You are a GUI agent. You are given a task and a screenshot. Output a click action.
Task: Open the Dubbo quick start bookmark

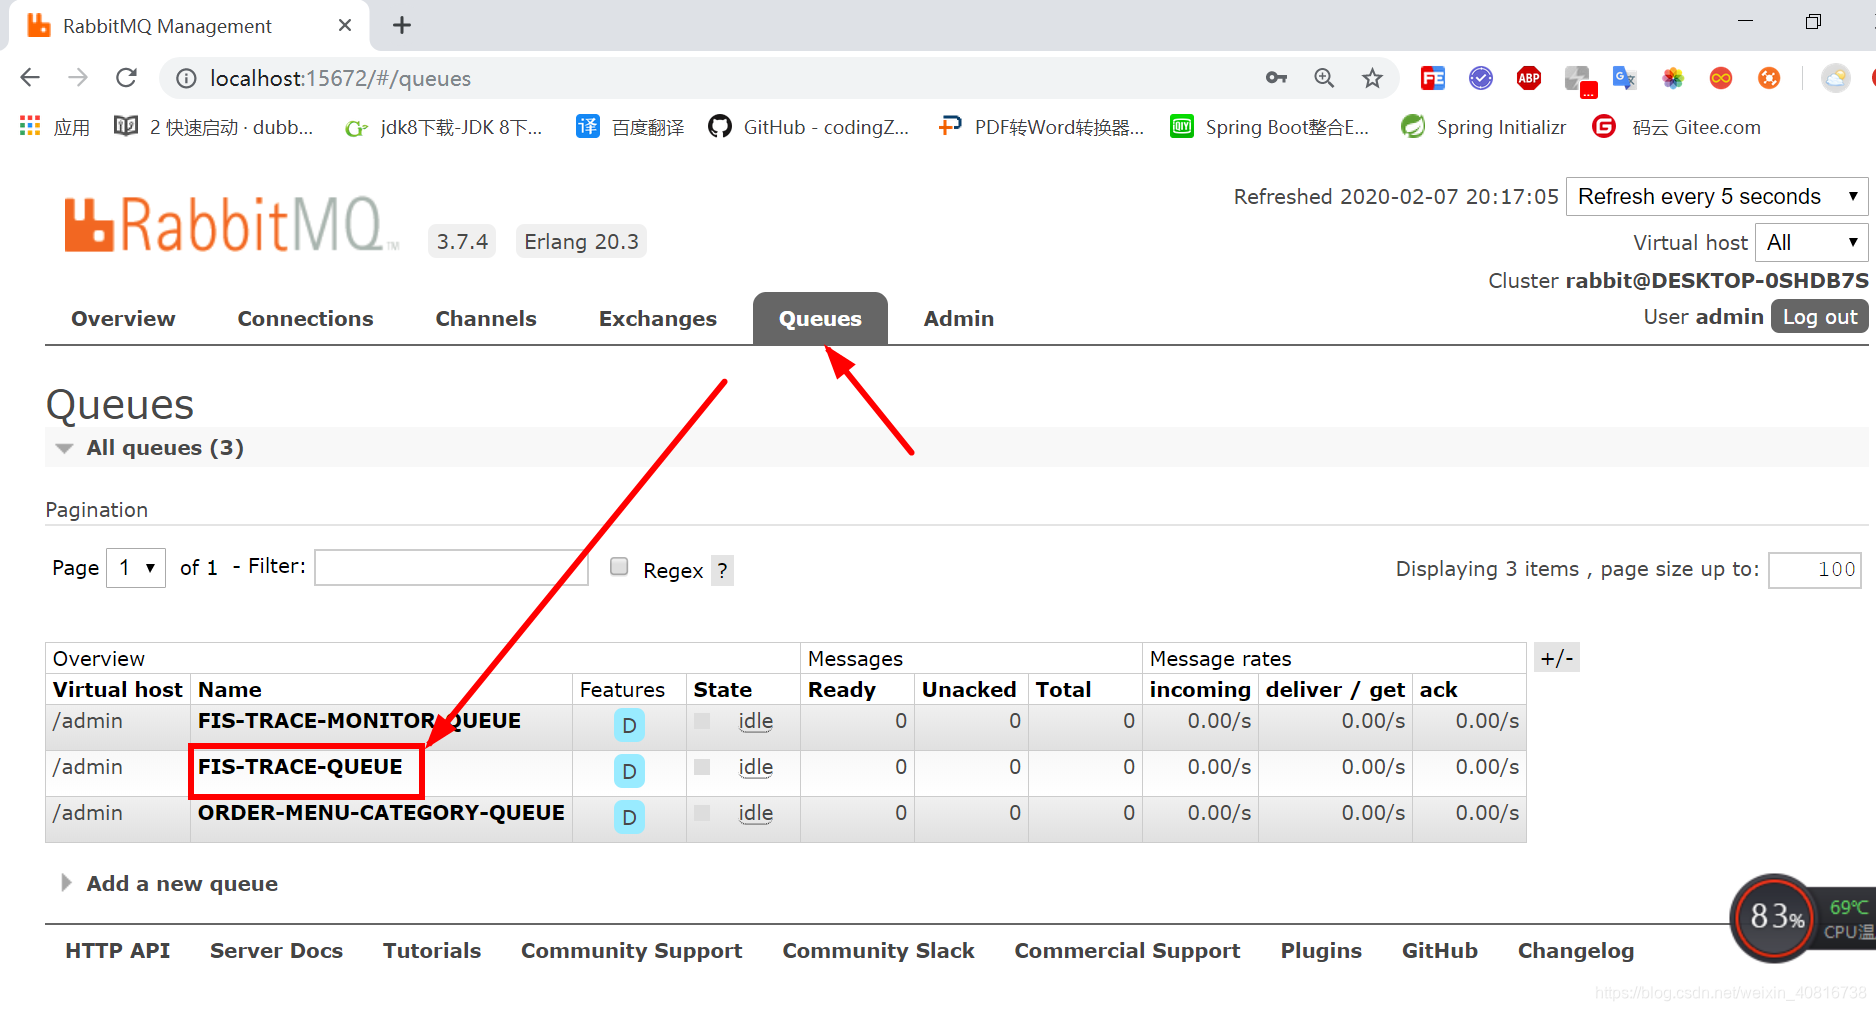pos(213,127)
